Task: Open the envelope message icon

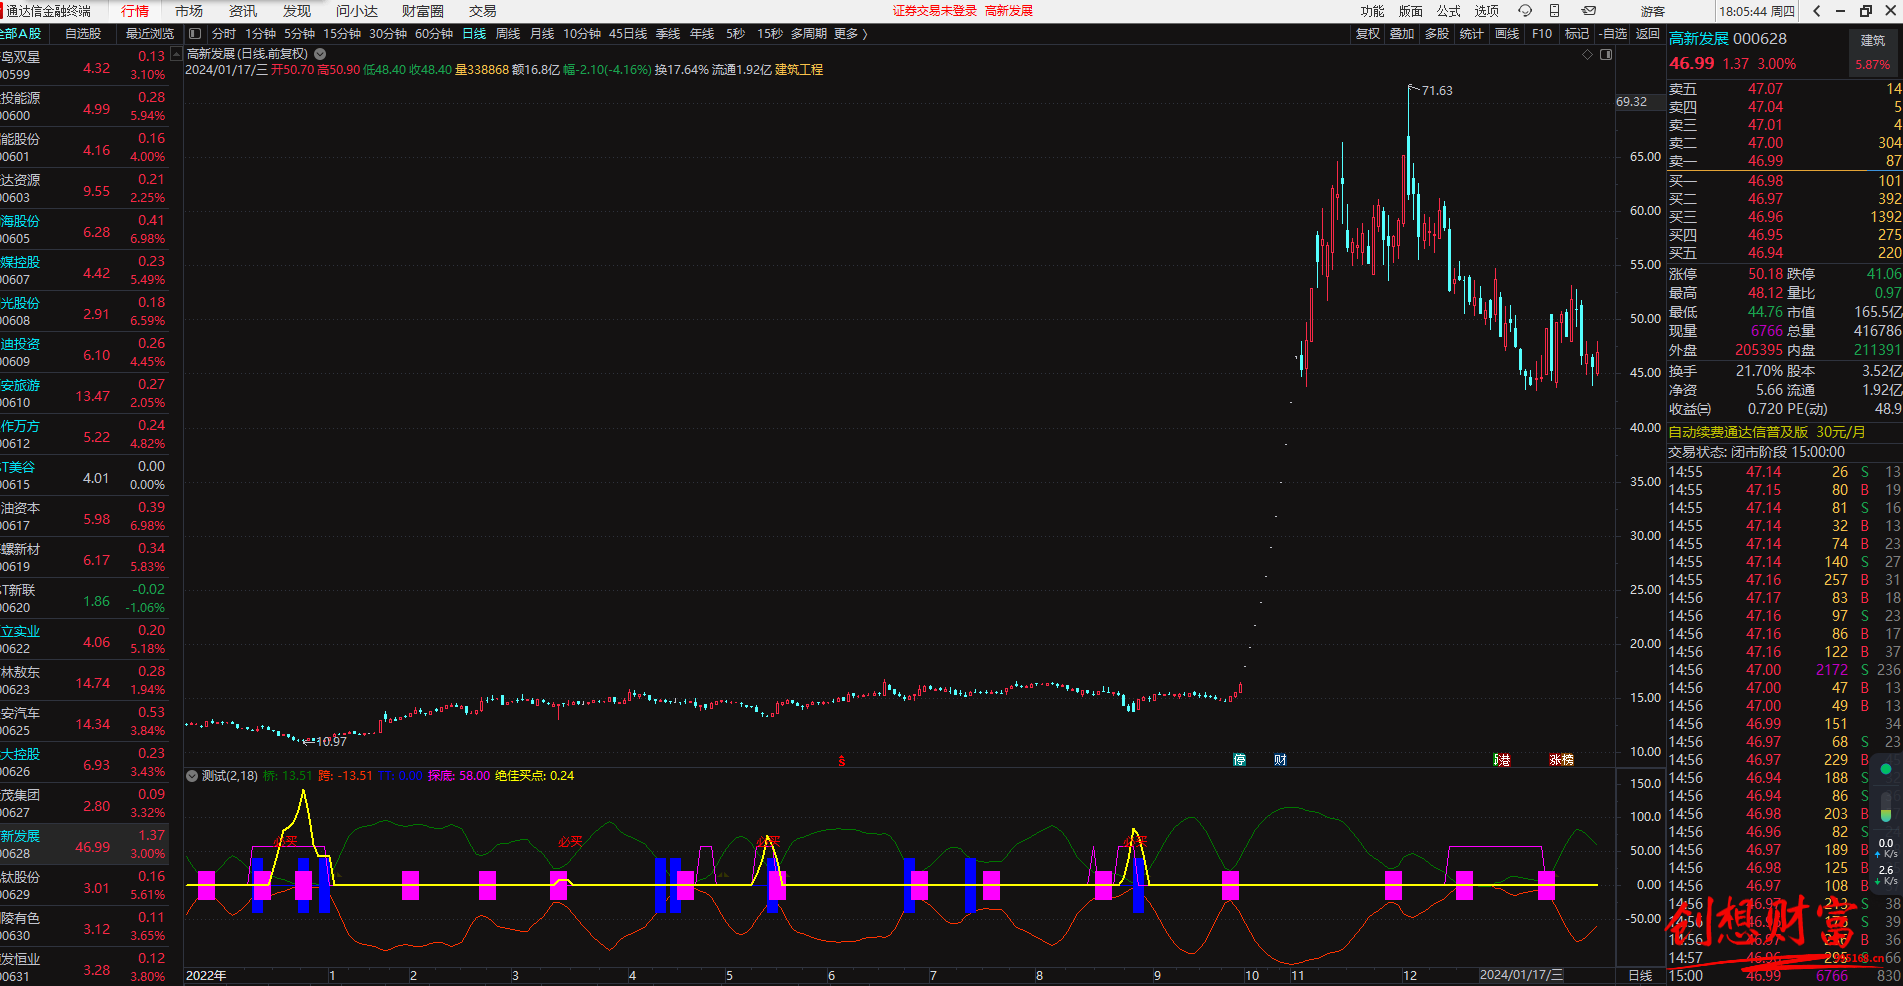Action: pos(1588,11)
